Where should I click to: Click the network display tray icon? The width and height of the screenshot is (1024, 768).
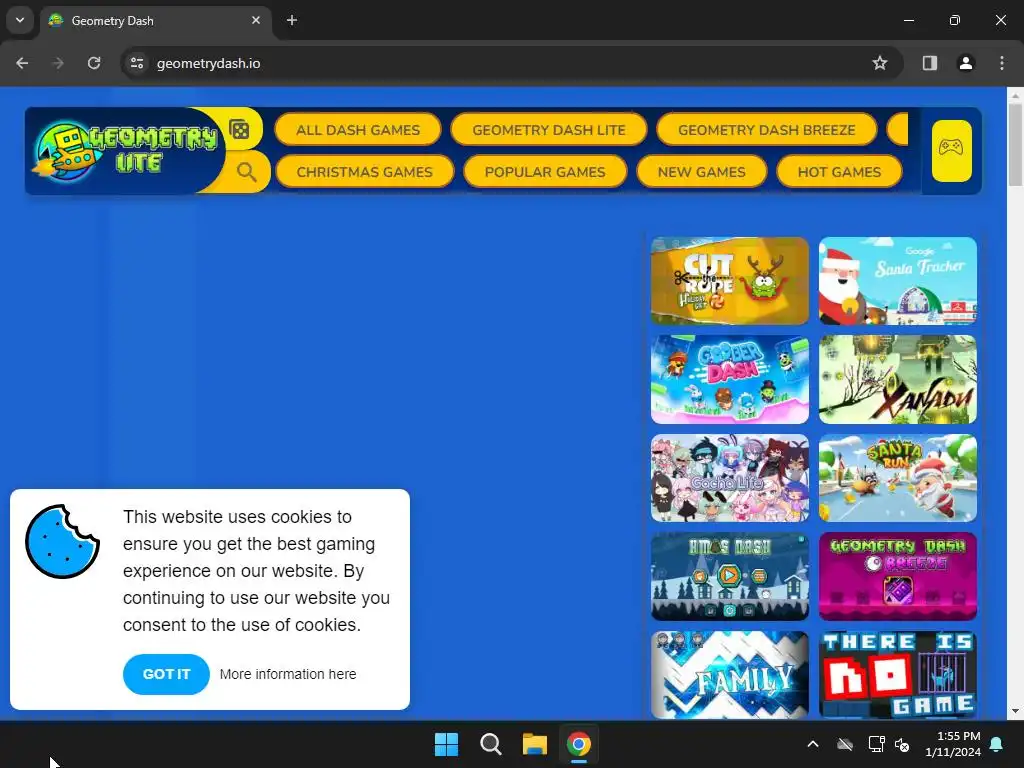(x=876, y=744)
